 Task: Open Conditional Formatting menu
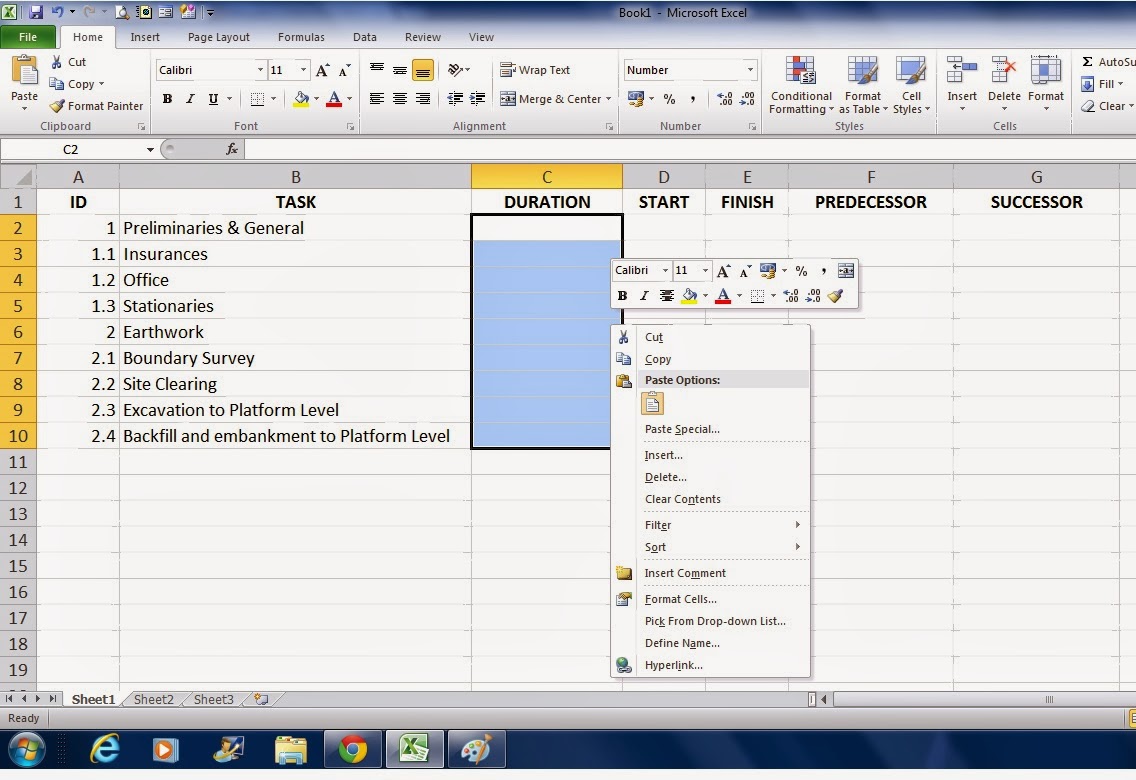coord(801,85)
